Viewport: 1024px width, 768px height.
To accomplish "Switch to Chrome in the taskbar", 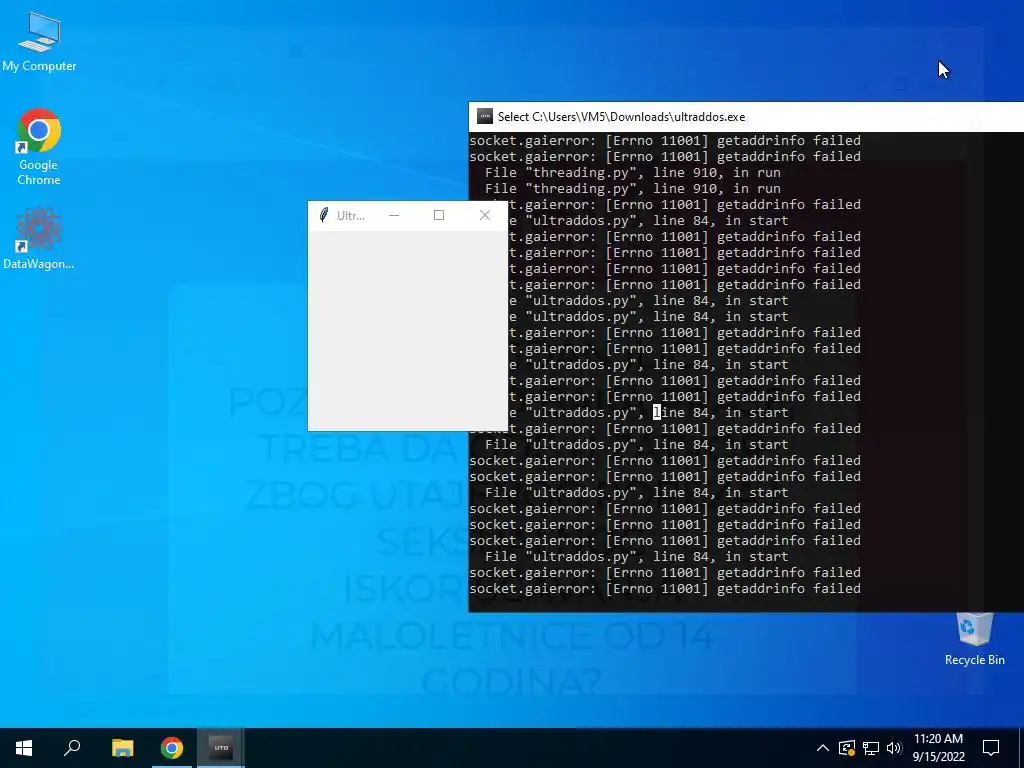I will (172, 748).
